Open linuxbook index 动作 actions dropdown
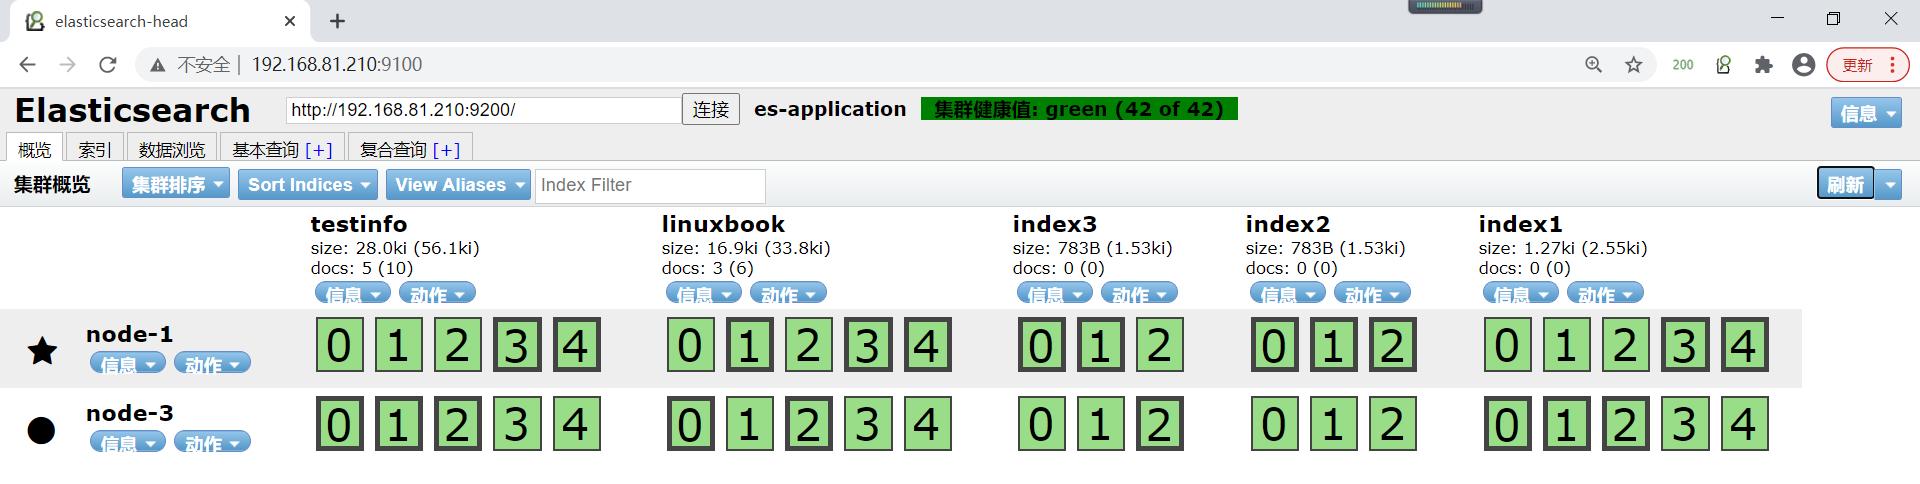The image size is (1920, 484). 788,294
